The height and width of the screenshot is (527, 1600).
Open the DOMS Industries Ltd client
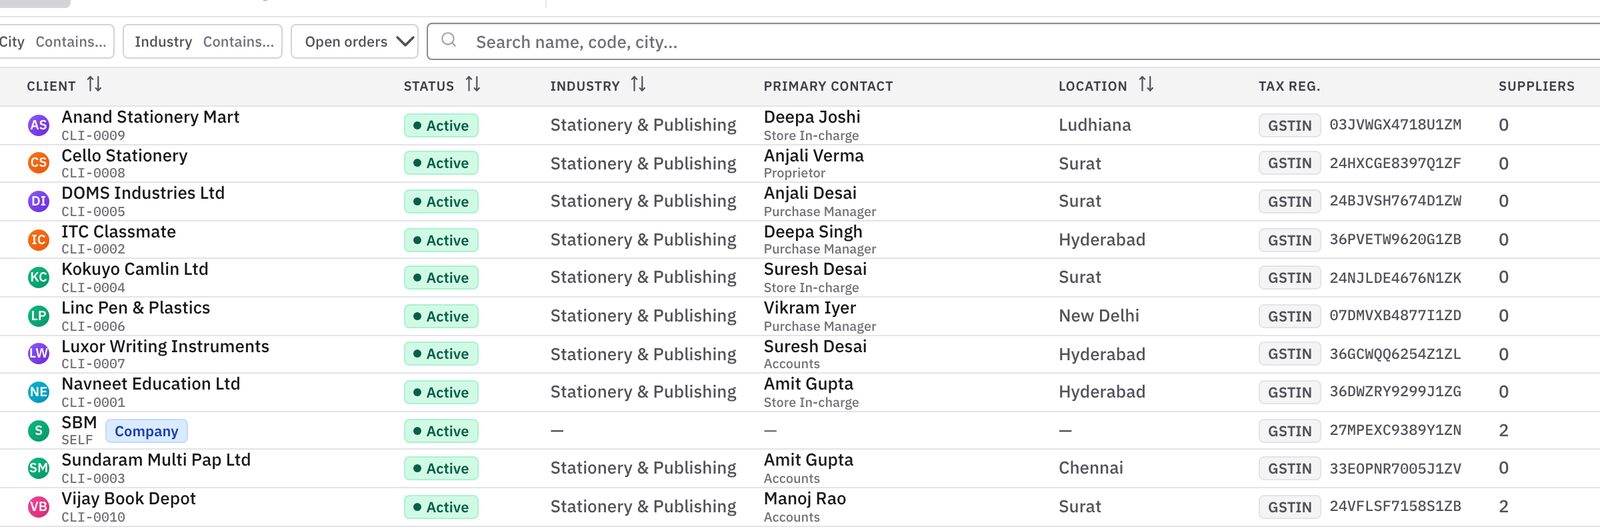pyautogui.click(x=143, y=193)
